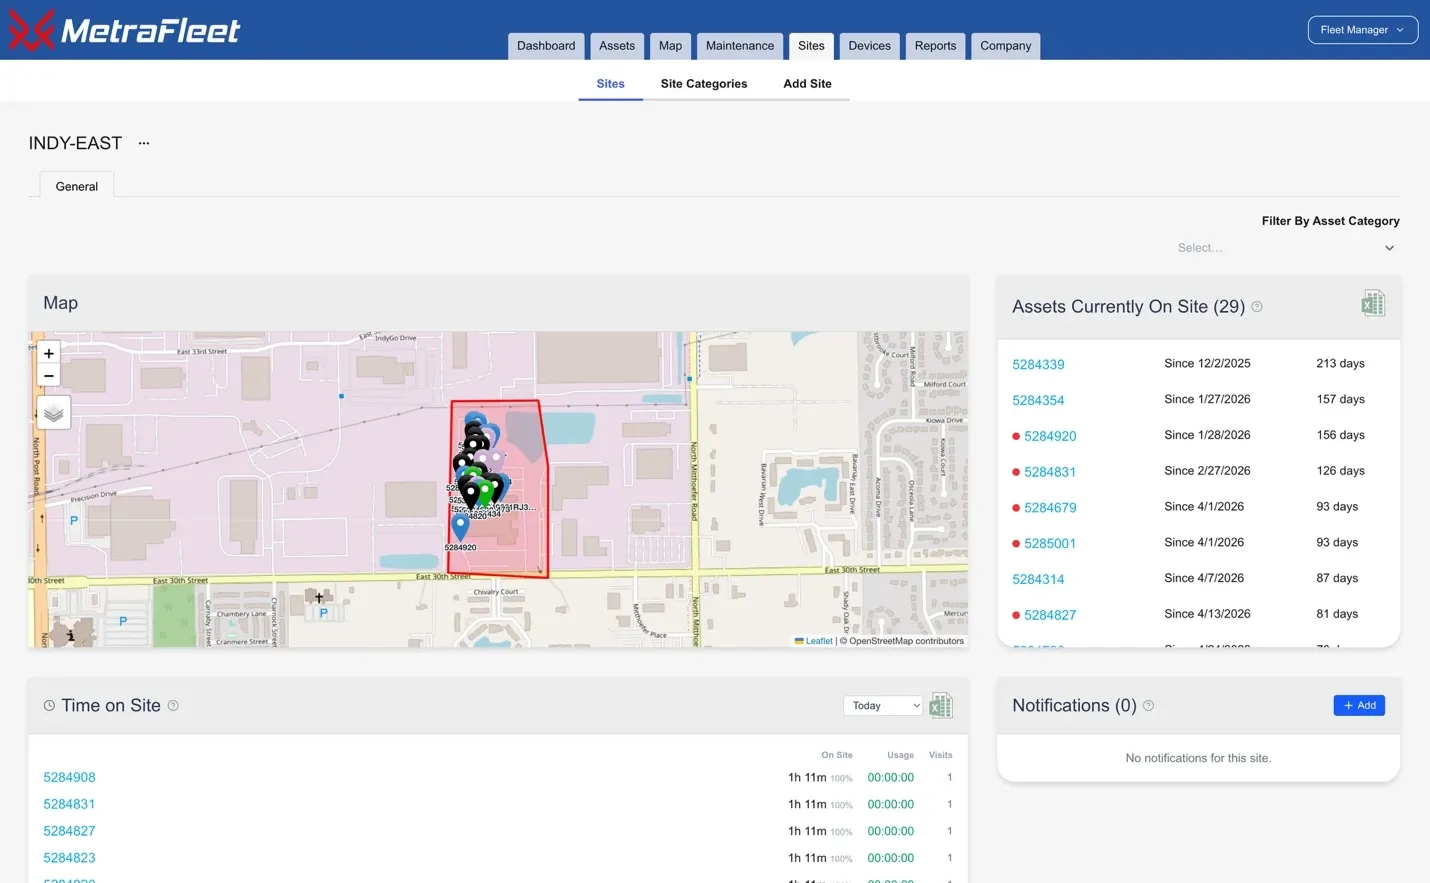Open asset 5284827 in on-site list
The height and width of the screenshot is (883, 1430).
click(x=1050, y=615)
